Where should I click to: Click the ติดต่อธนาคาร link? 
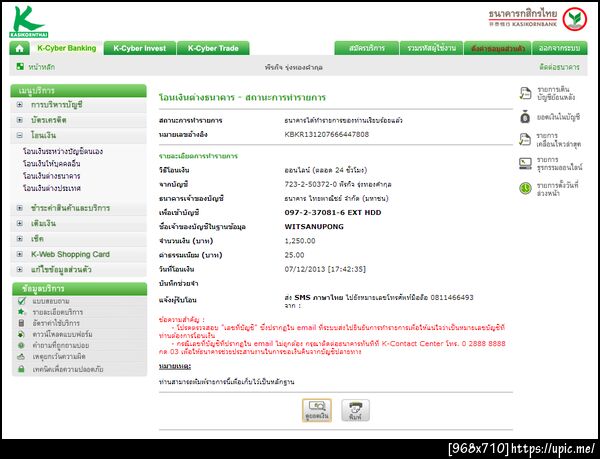coord(559,67)
